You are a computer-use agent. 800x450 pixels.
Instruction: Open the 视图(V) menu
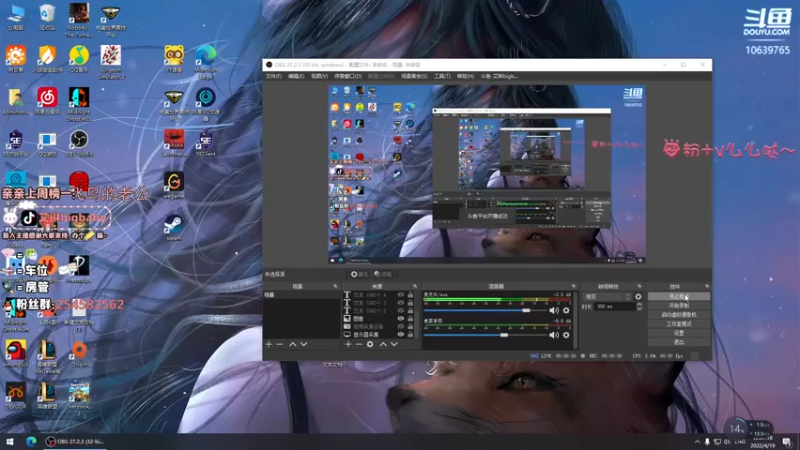pos(319,76)
